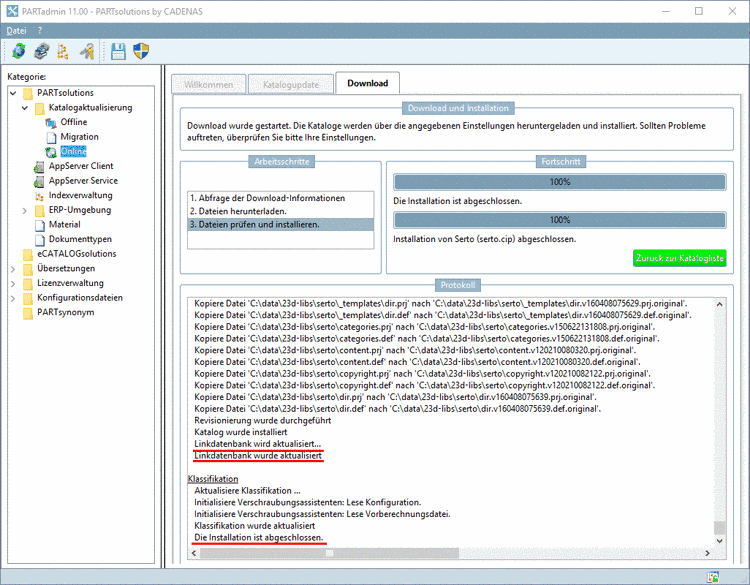Screen dimensions: 750x585
Task: Click the Offline item icon
Action: [x=51, y=122]
